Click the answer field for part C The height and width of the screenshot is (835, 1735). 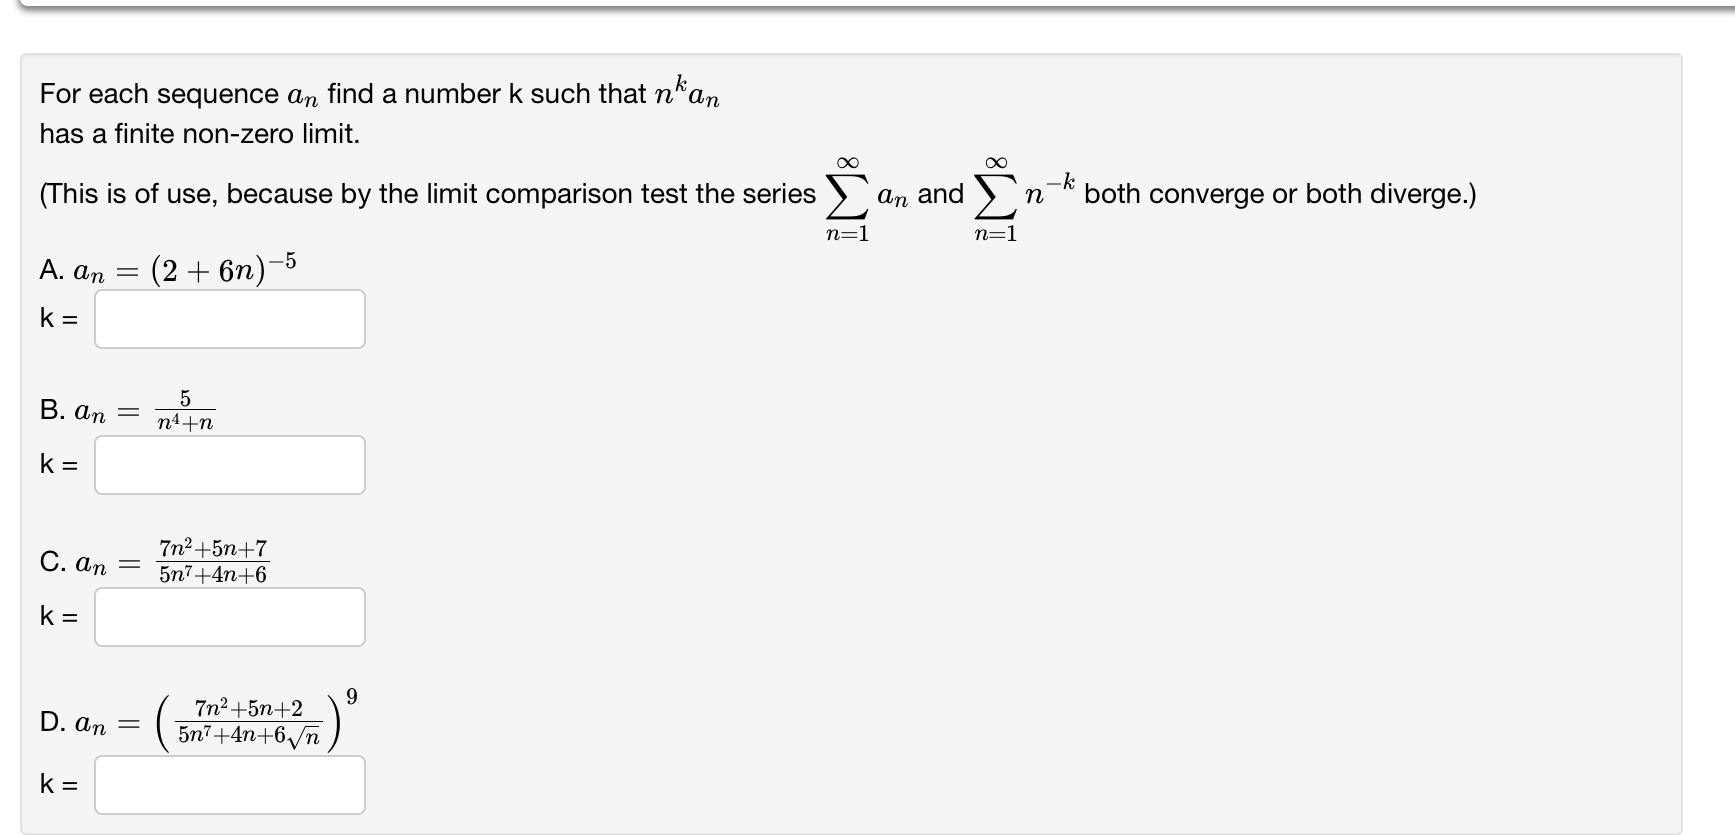(229, 617)
